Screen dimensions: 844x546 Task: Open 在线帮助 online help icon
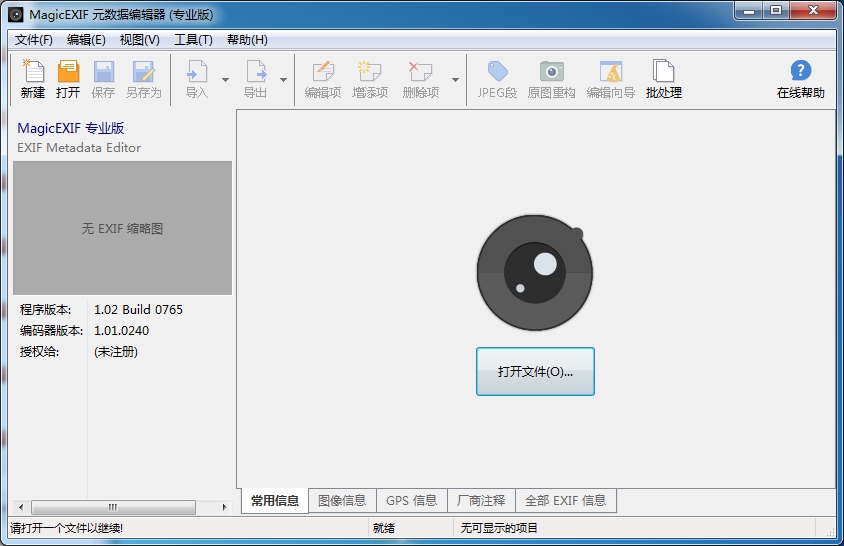(x=800, y=71)
